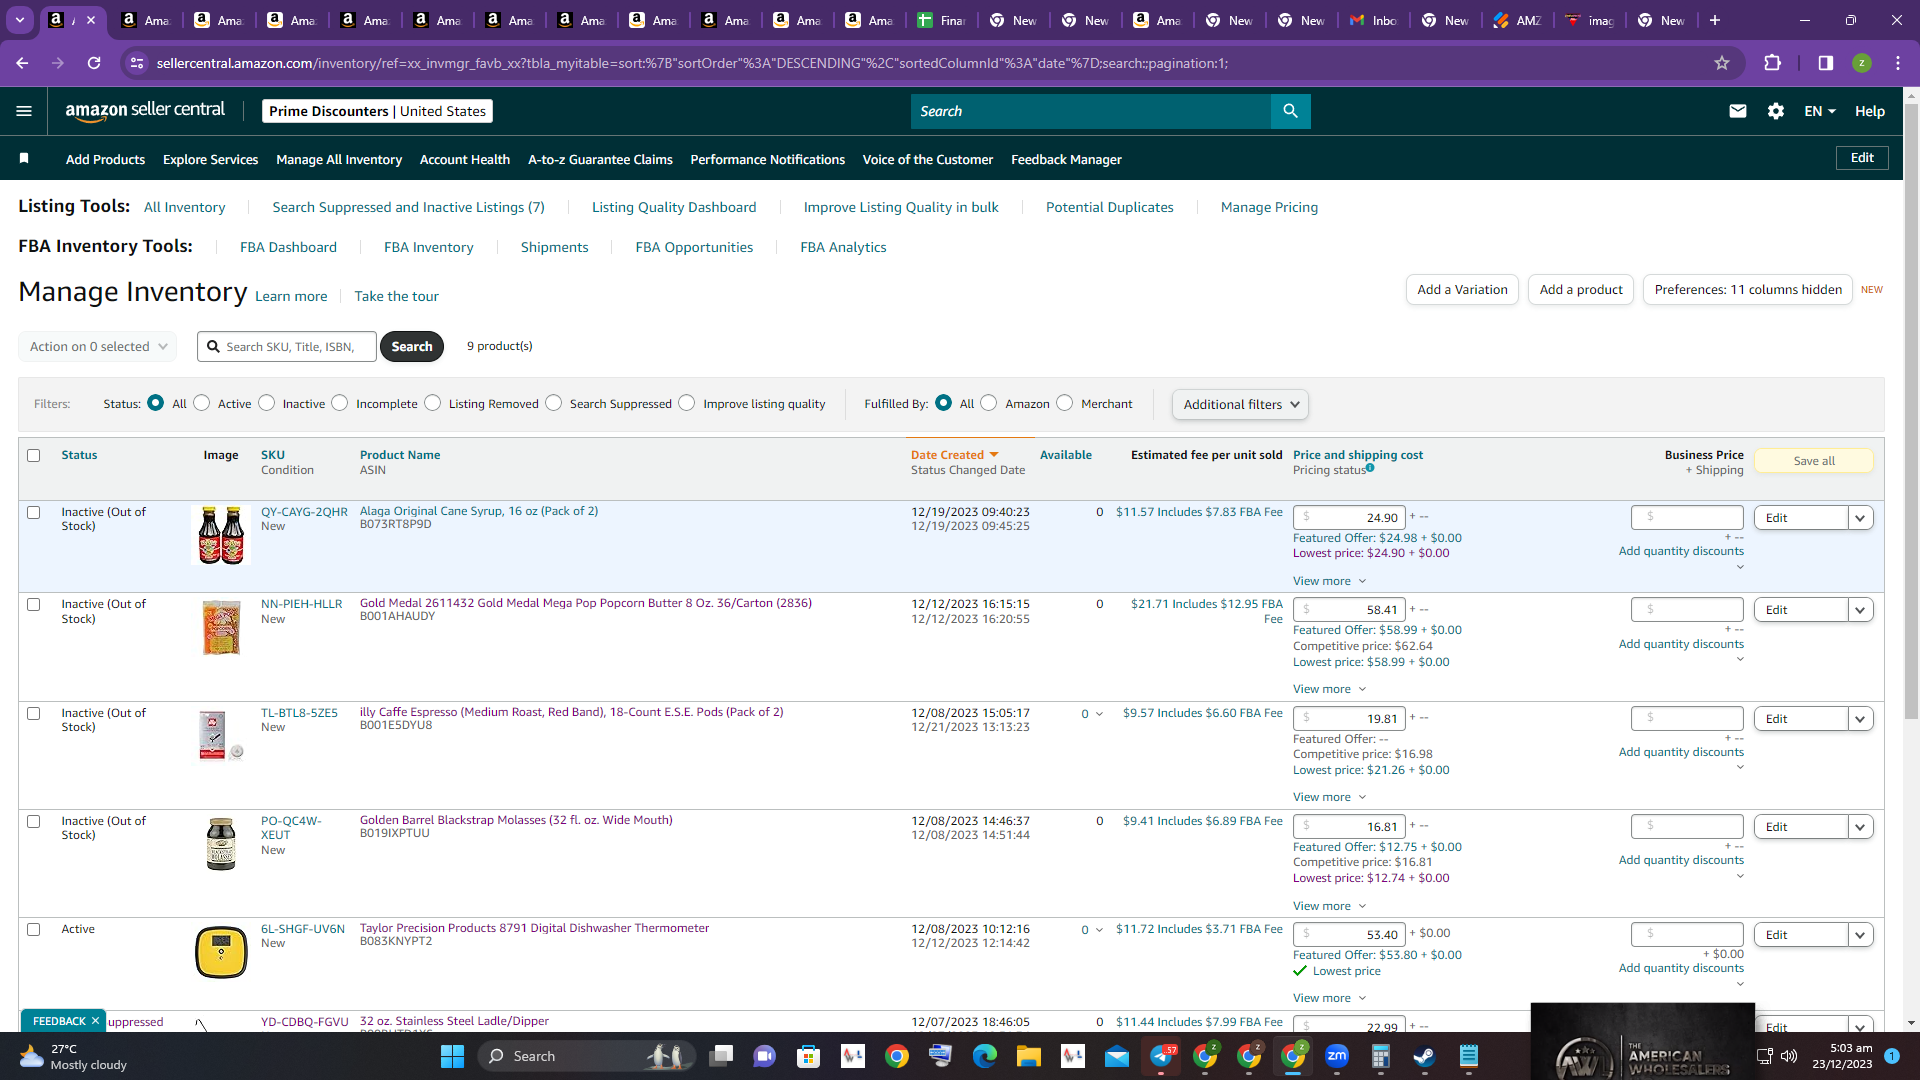Open the messages mail icon

pos(1738,111)
